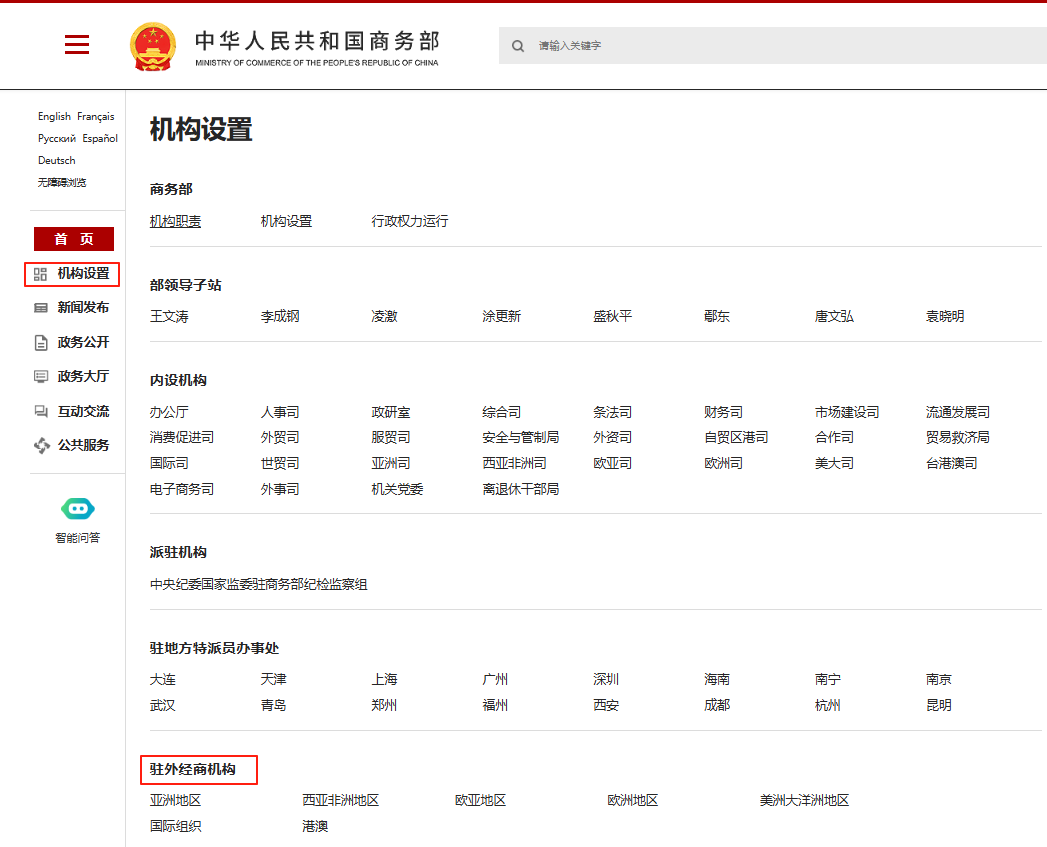The height and width of the screenshot is (847, 1047).
Task: Open the 机构职责 link
Action: coord(175,221)
